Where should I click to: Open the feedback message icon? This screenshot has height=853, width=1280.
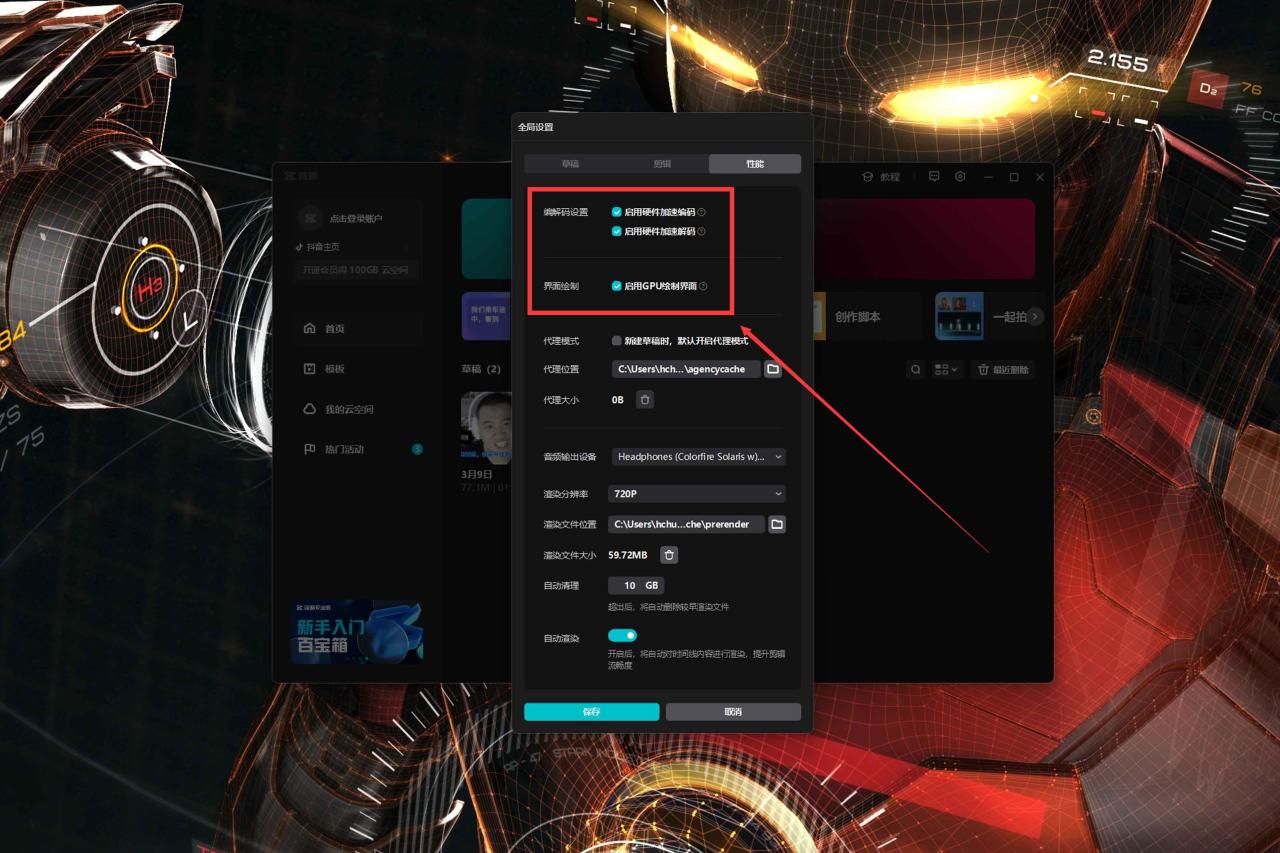tap(934, 177)
